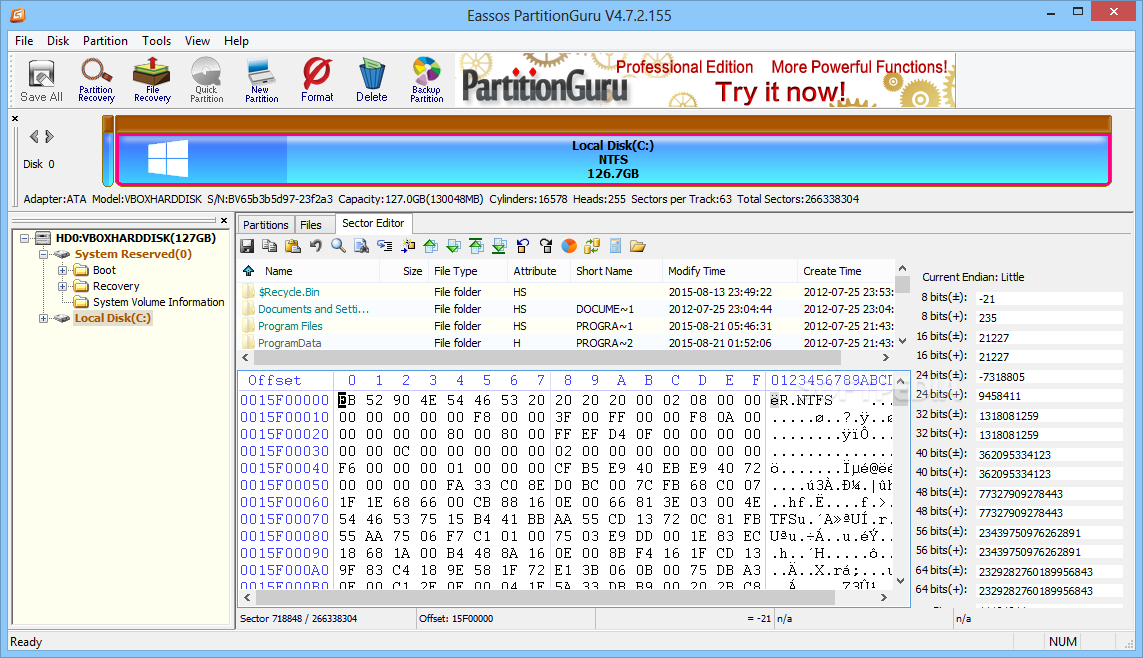Start Quick Partition
Screen dimensions: 1143x658
click(x=206, y=81)
